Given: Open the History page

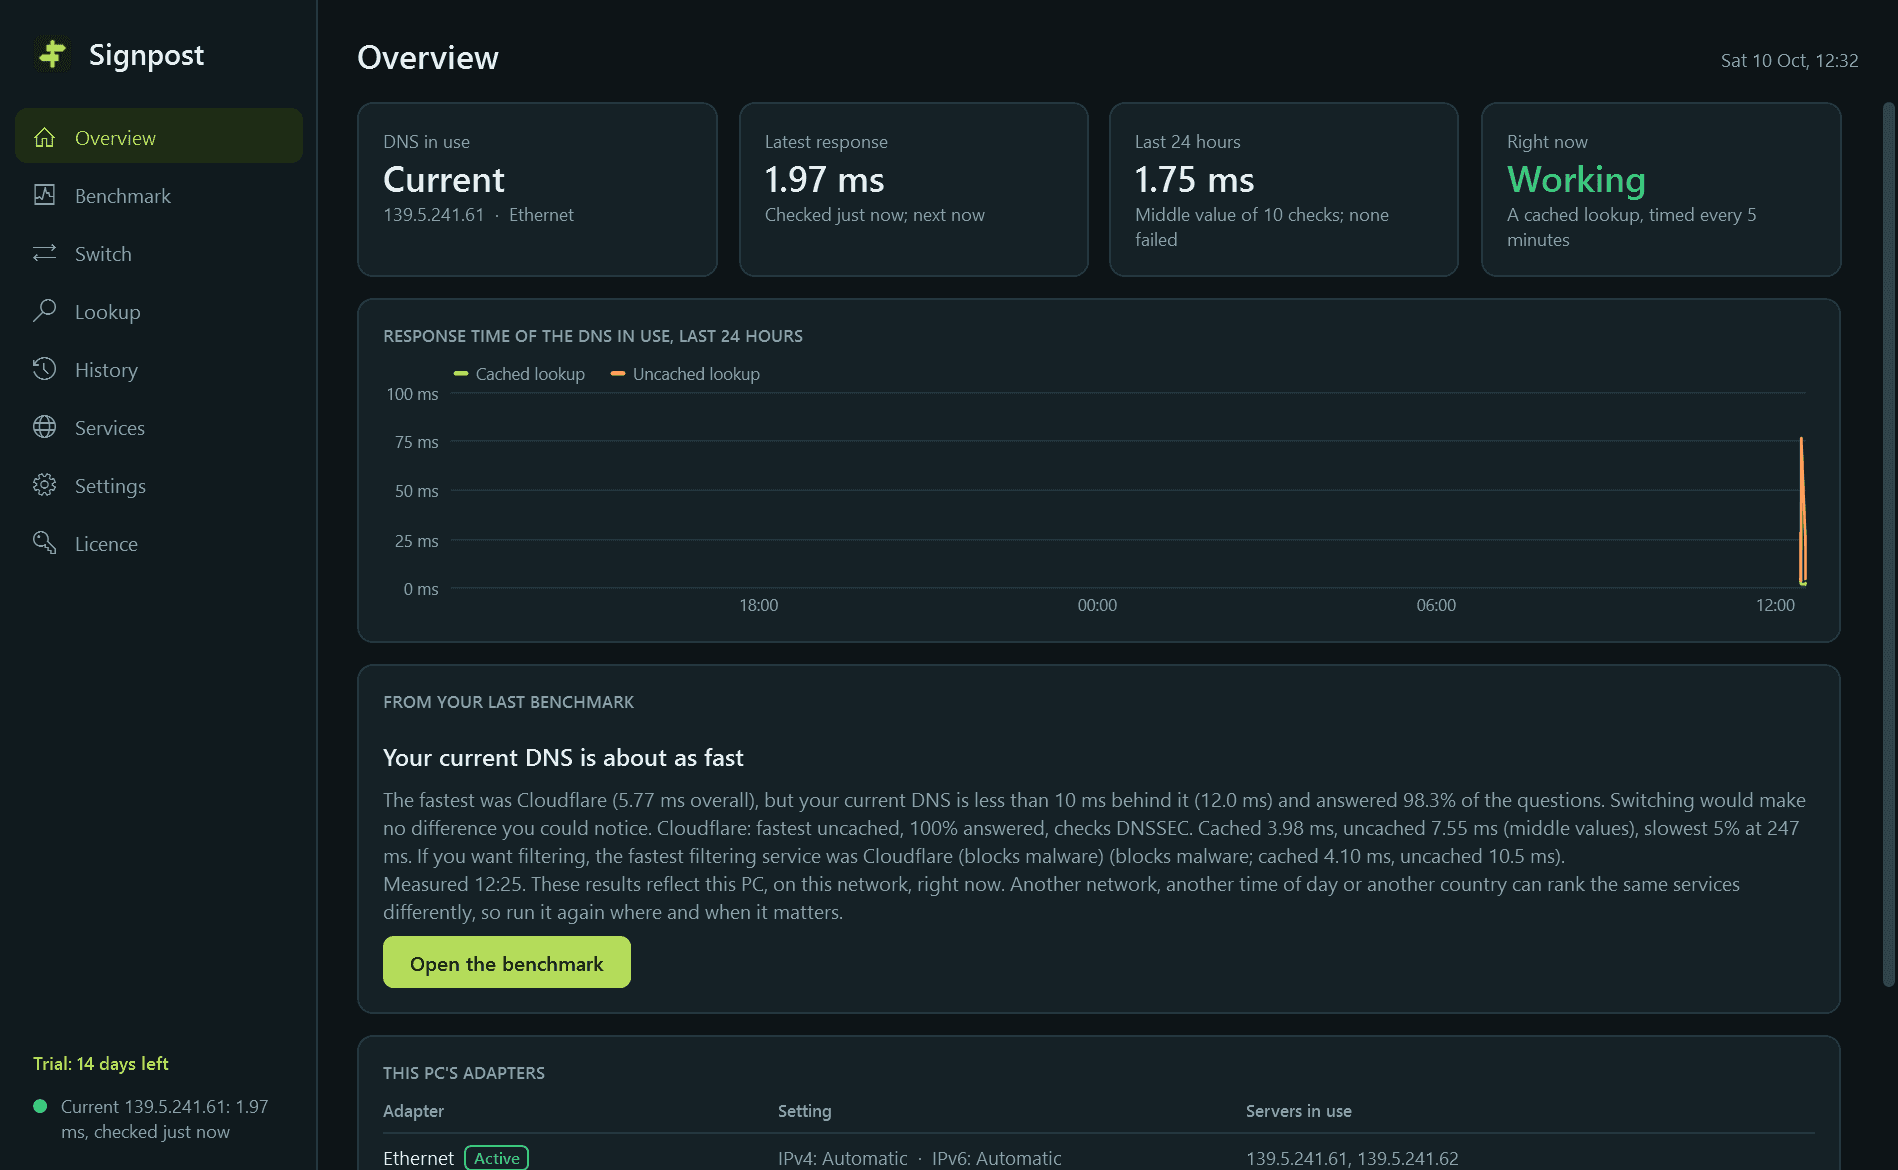Looking at the screenshot, I should pyautogui.click(x=159, y=369).
